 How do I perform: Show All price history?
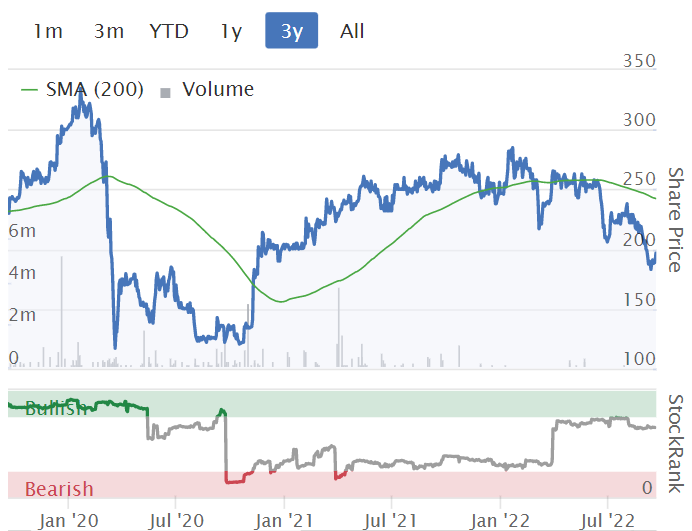352,31
